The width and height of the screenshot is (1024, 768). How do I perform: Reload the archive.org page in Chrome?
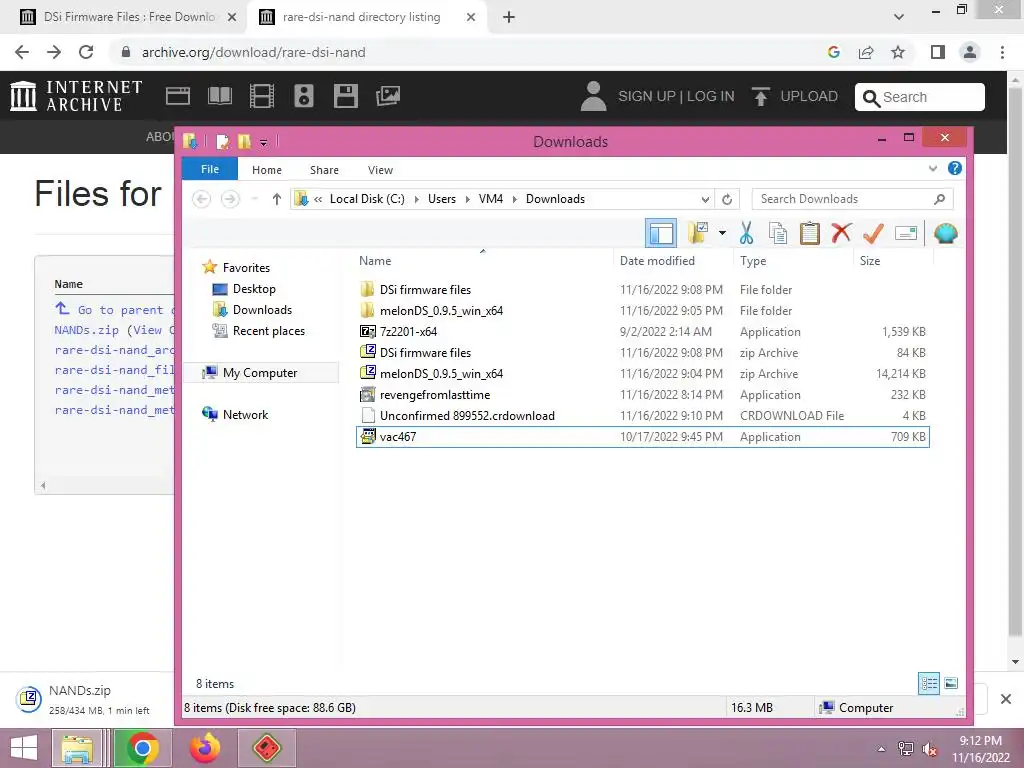coord(86,52)
